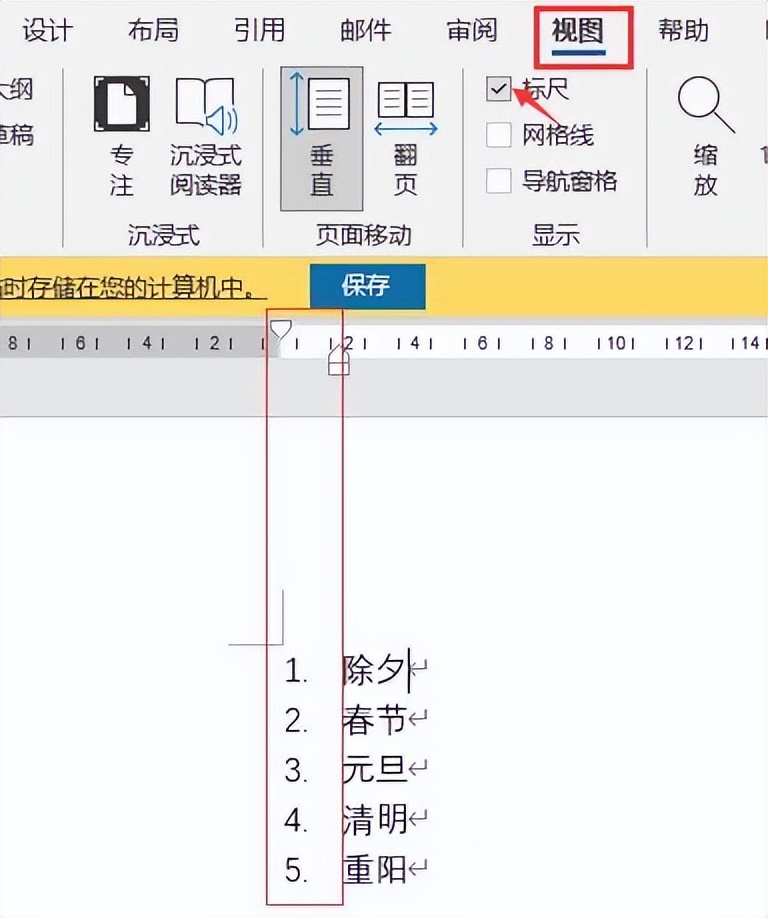Uncheck the 标尺 ruler checkbox

[498, 90]
